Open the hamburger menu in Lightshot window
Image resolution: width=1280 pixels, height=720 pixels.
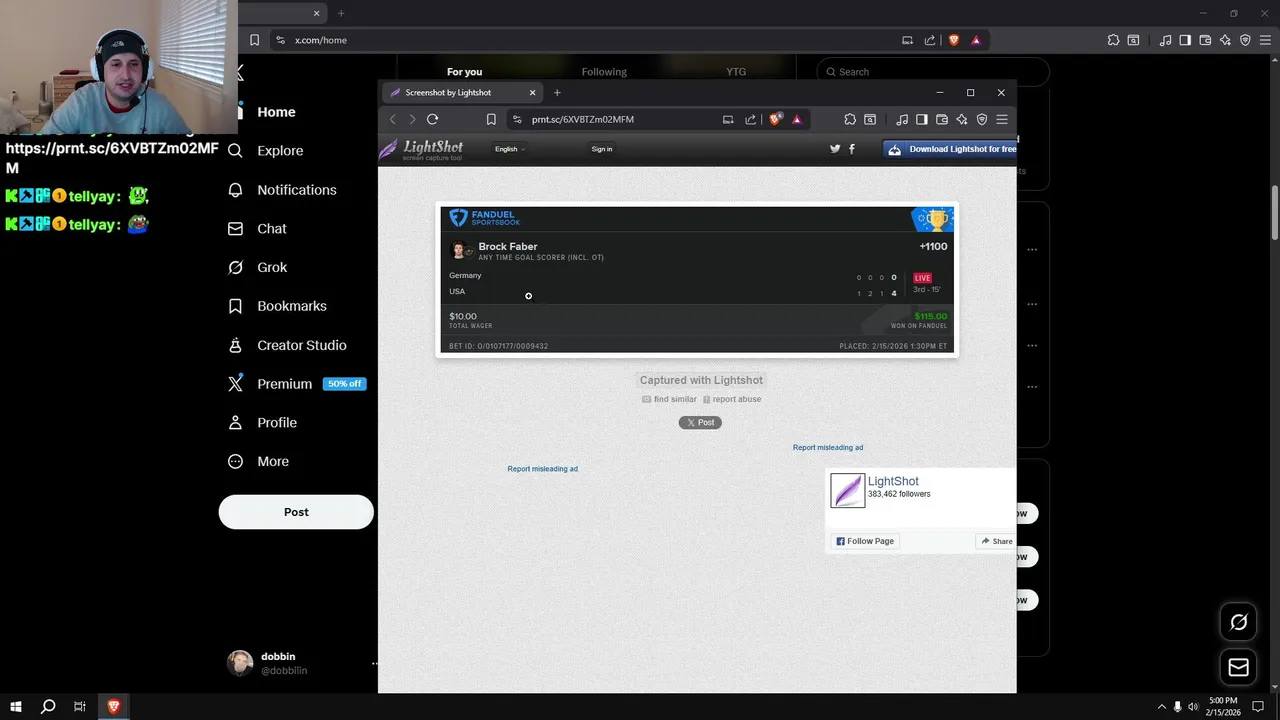pos(1002,119)
